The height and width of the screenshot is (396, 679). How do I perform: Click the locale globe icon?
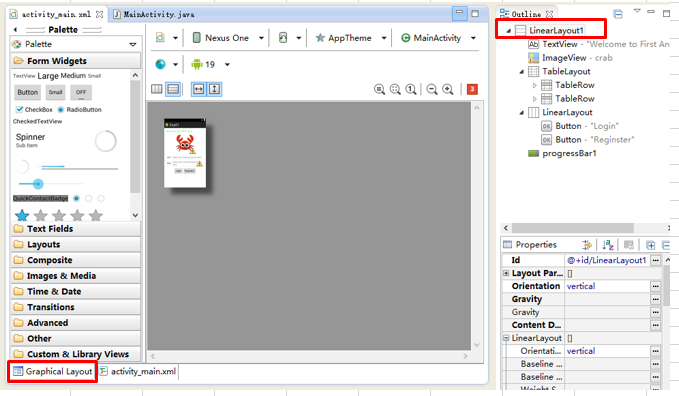click(x=160, y=65)
